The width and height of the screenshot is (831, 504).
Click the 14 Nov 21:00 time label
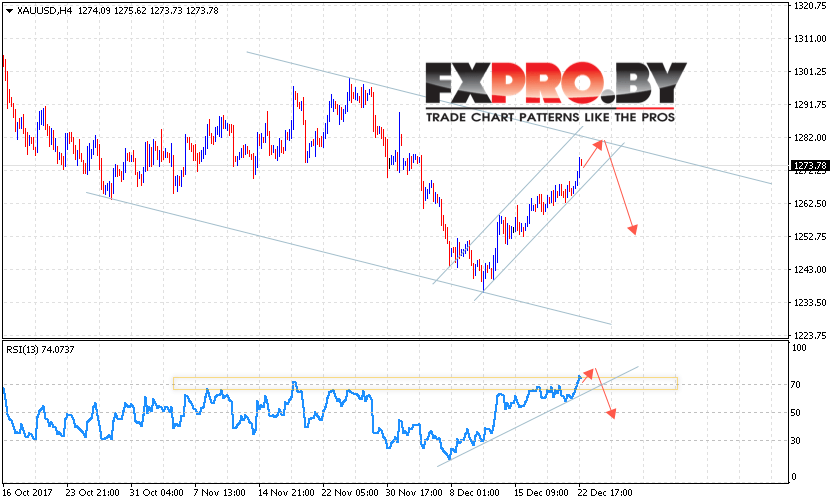pos(286,493)
